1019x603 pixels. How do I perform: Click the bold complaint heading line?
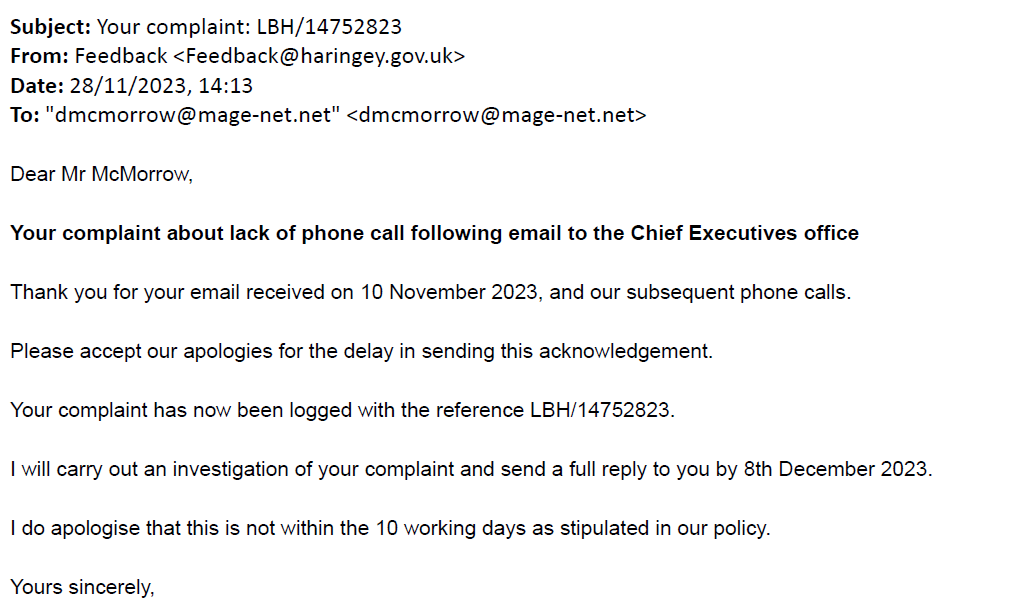[434, 233]
